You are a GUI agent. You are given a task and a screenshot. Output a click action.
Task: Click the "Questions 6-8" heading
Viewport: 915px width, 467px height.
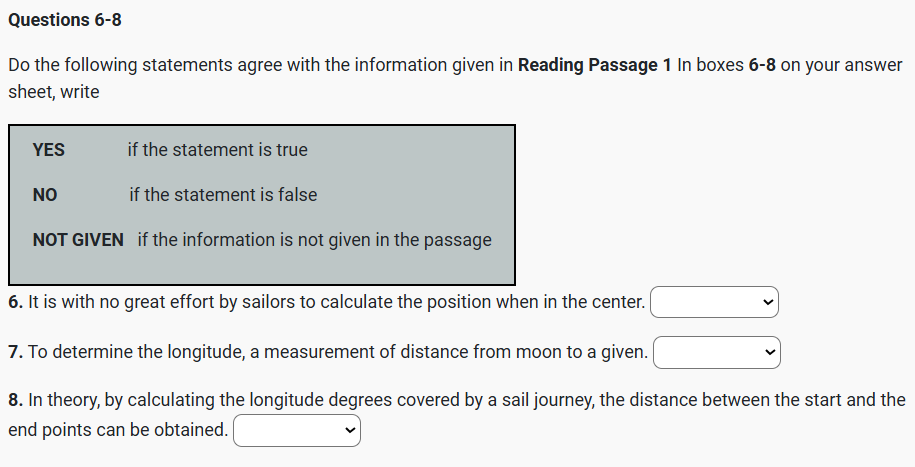(65, 20)
